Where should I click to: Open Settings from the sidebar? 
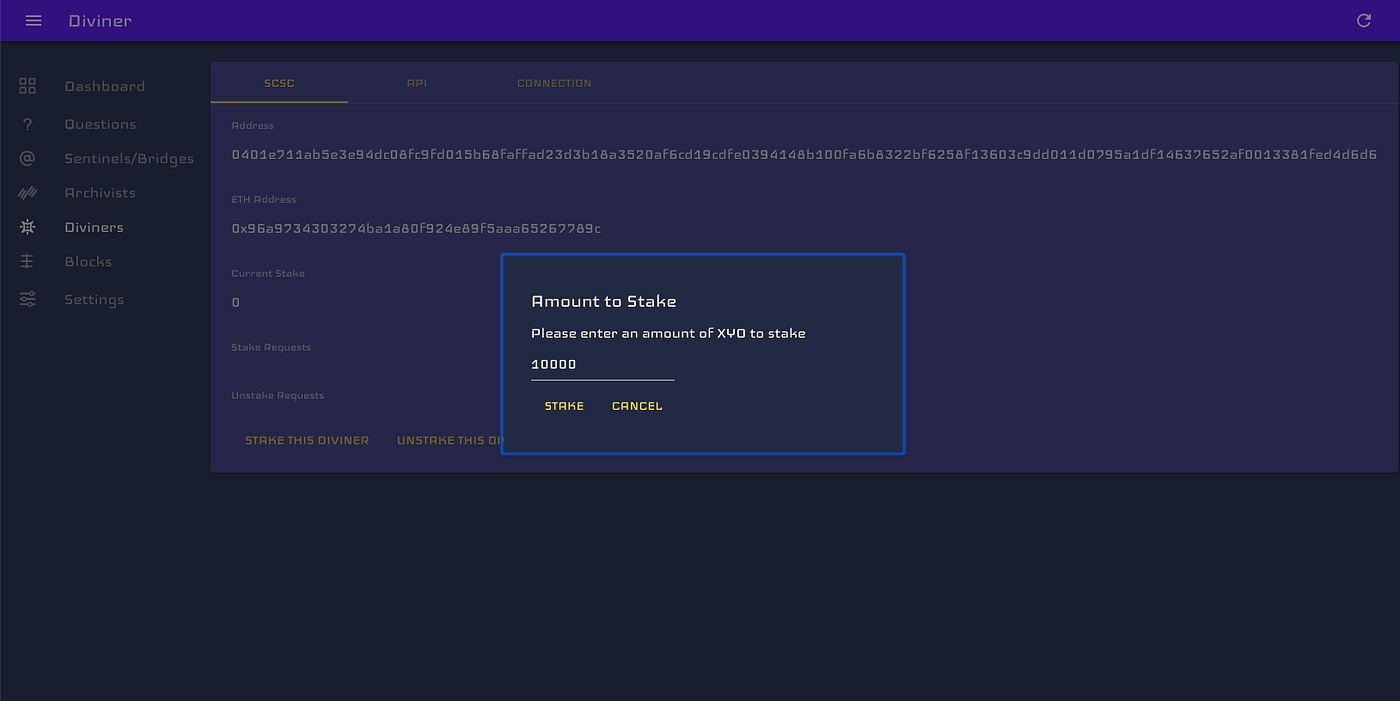(94, 299)
